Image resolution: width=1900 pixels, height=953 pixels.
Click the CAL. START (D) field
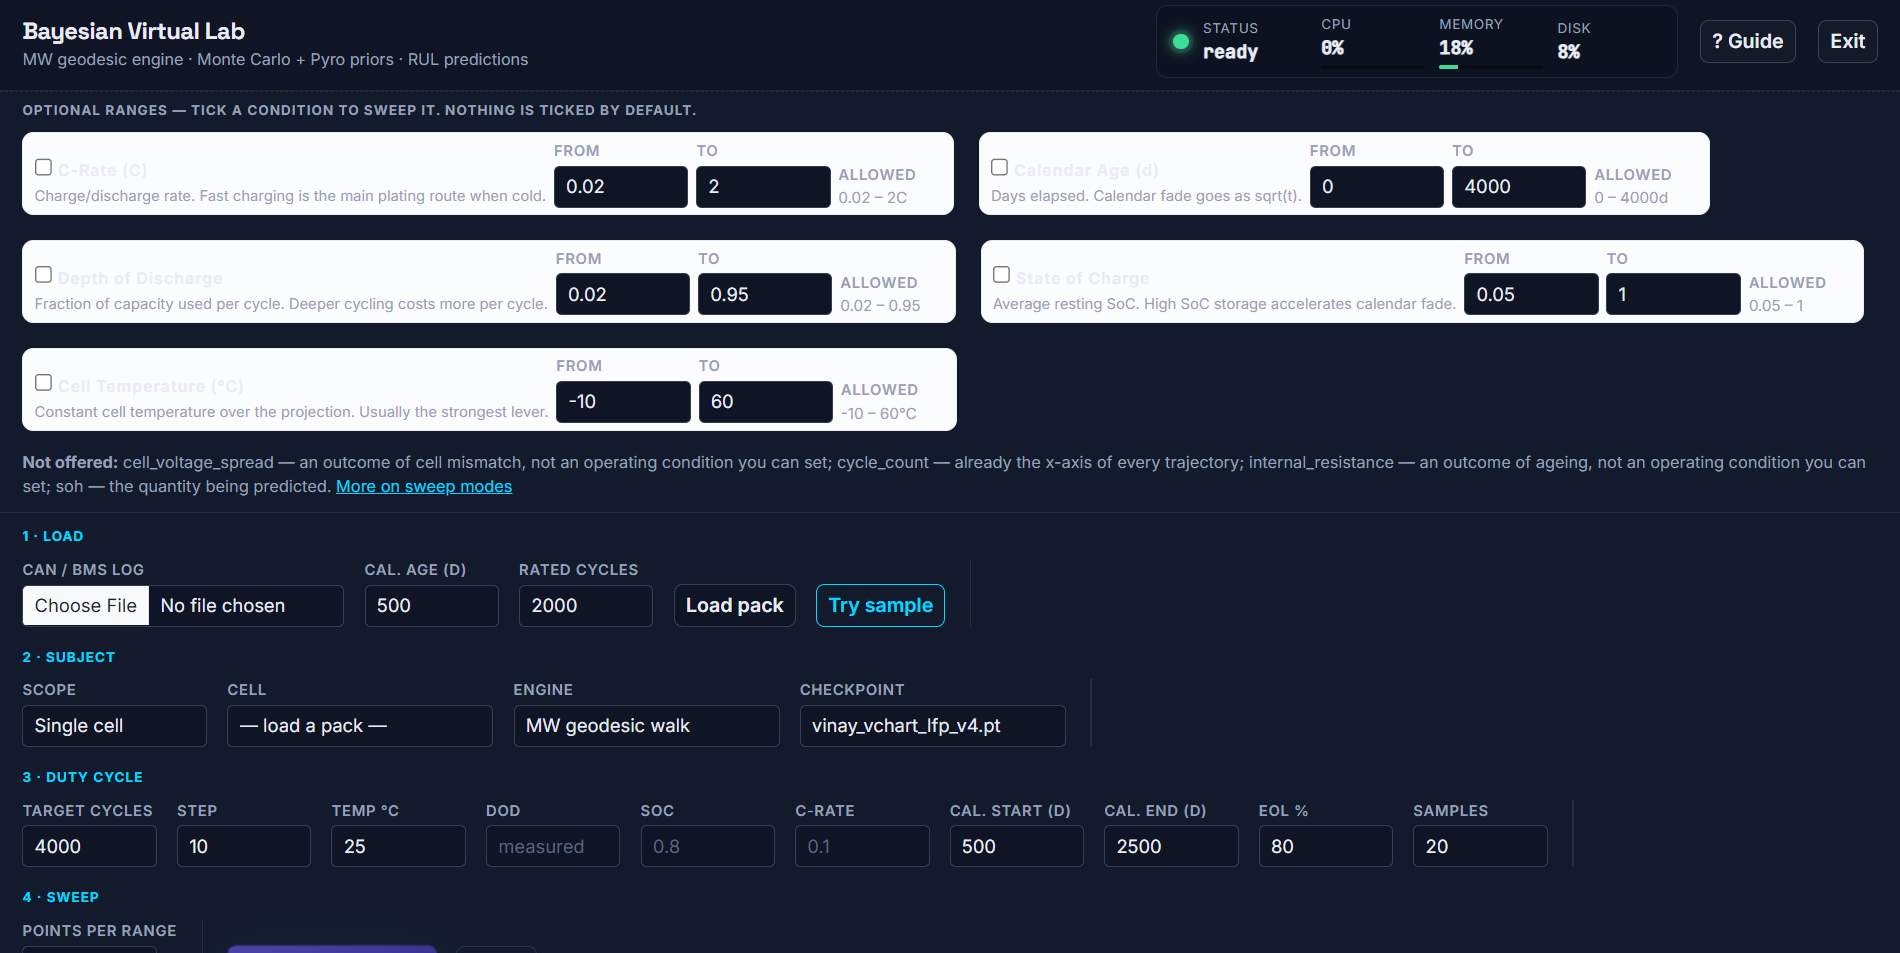(1017, 847)
